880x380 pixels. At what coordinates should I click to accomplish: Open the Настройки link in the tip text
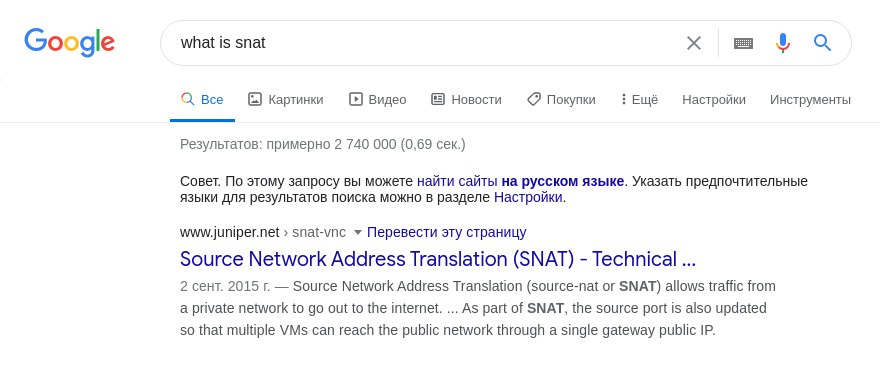point(528,198)
